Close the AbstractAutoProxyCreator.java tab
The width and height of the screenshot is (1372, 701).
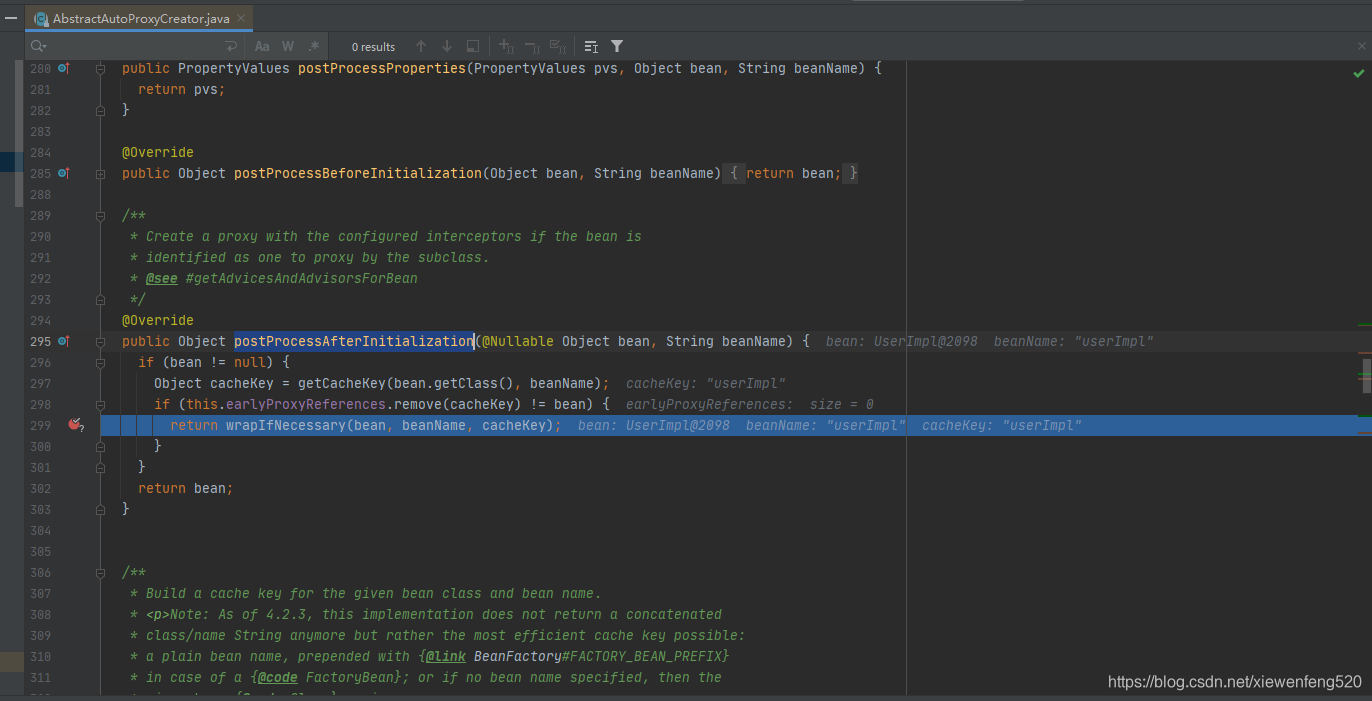241,19
